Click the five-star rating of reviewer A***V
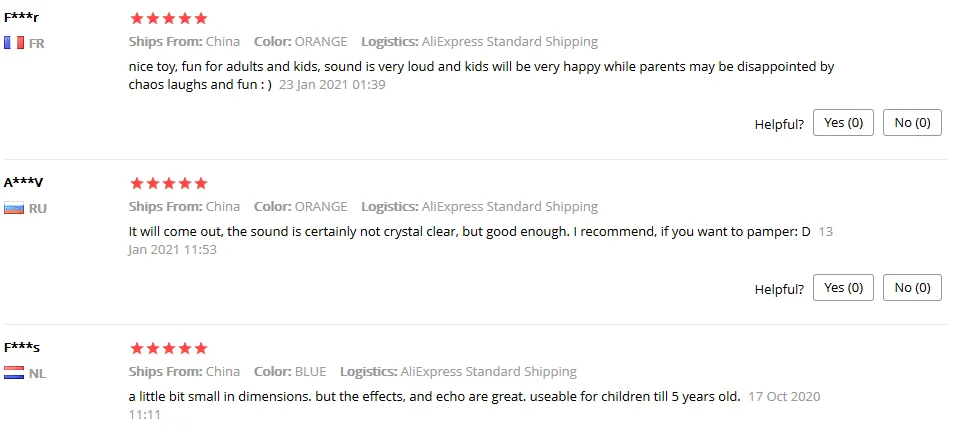Viewport: 964px width, 429px height. [x=169, y=183]
